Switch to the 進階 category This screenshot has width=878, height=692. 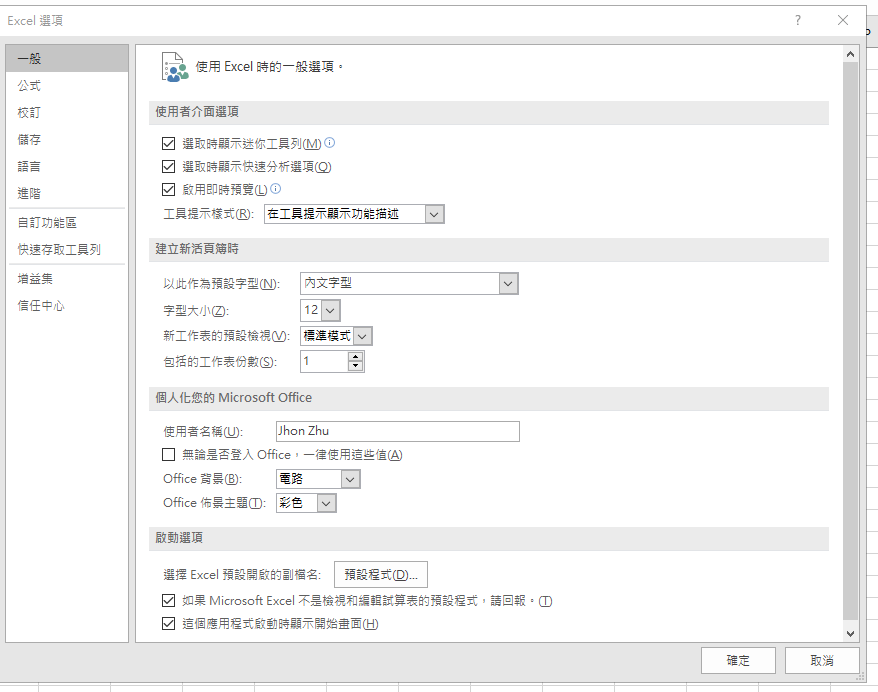coord(67,193)
